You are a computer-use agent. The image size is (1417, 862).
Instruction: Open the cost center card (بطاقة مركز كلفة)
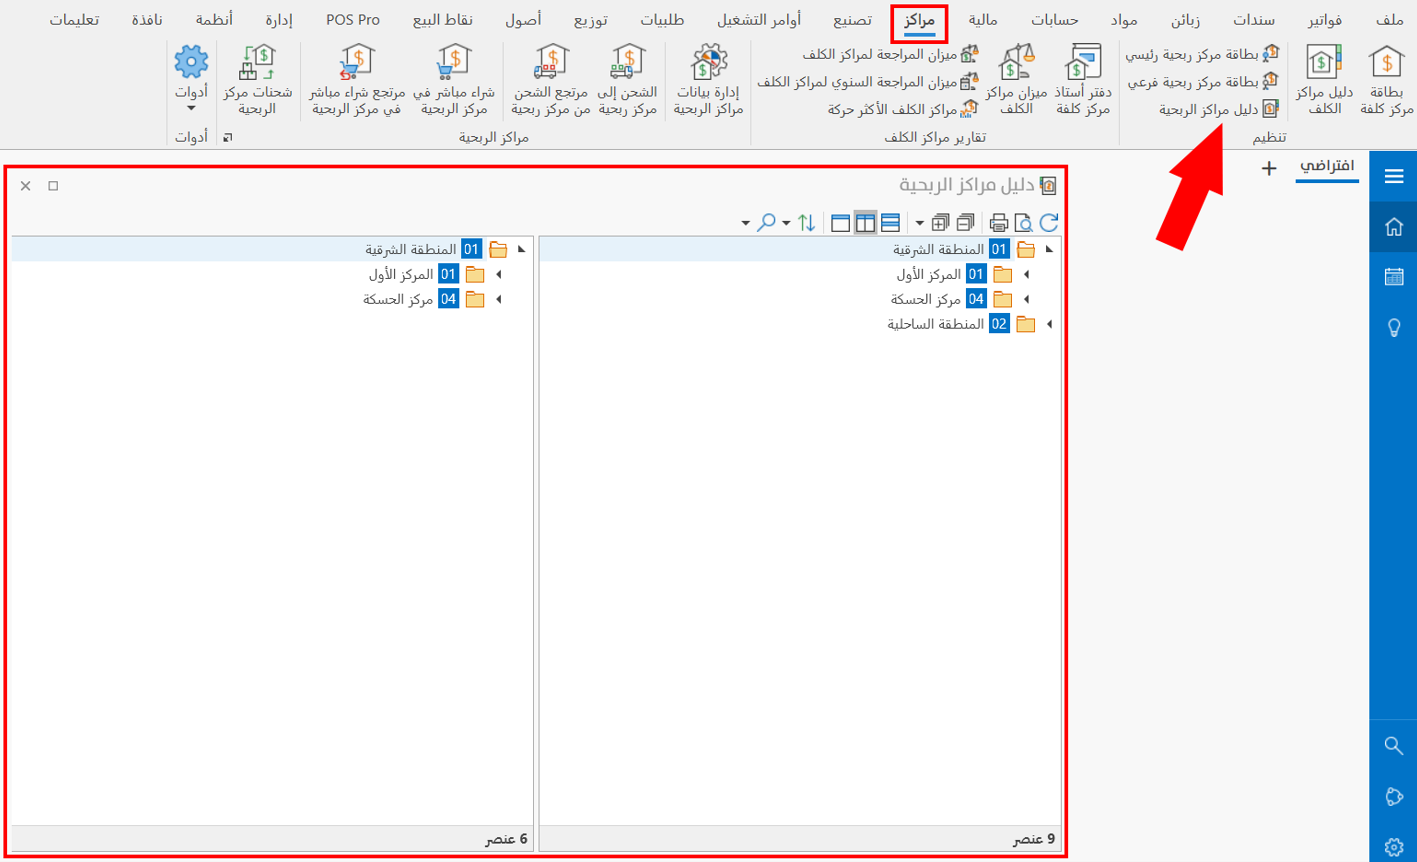click(x=1386, y=81)
